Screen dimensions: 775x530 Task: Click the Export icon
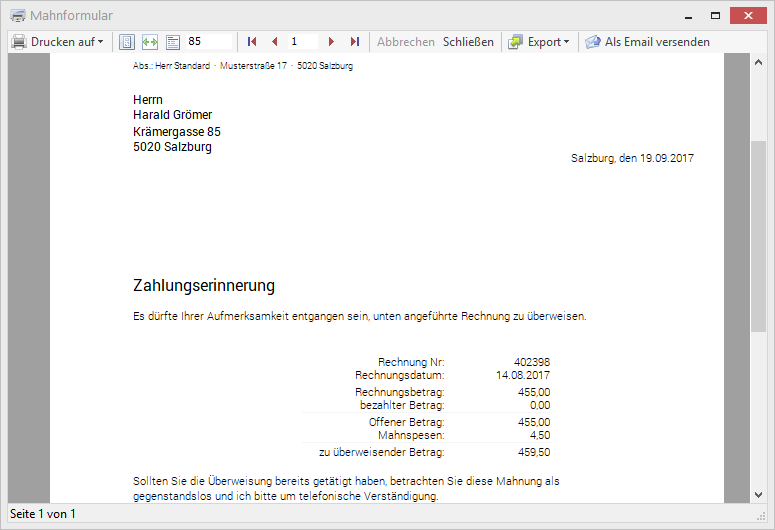coord(515,42)
